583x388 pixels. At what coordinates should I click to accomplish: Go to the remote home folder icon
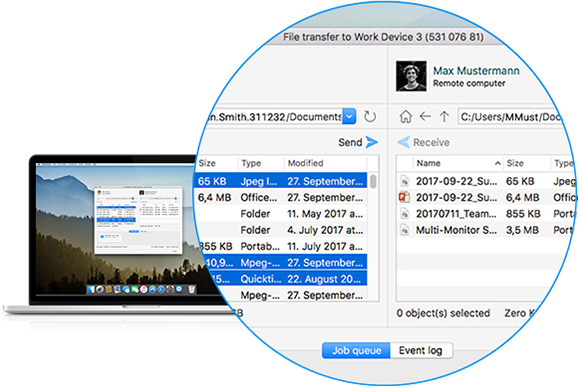coord(406,117)
